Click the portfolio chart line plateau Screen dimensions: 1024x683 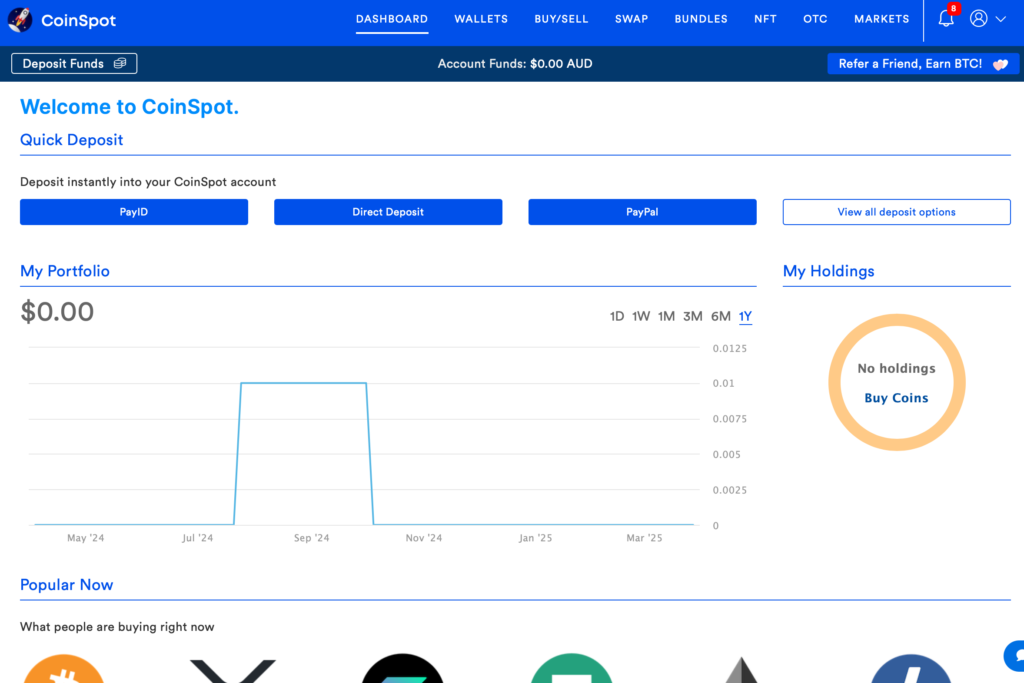[x=304, y=383]
